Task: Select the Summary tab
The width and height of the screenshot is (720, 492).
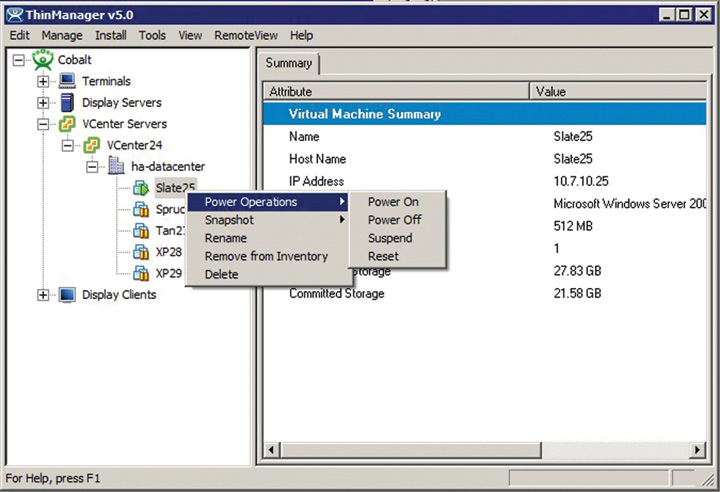Action: pyautogui.click(x=288, y=63)
